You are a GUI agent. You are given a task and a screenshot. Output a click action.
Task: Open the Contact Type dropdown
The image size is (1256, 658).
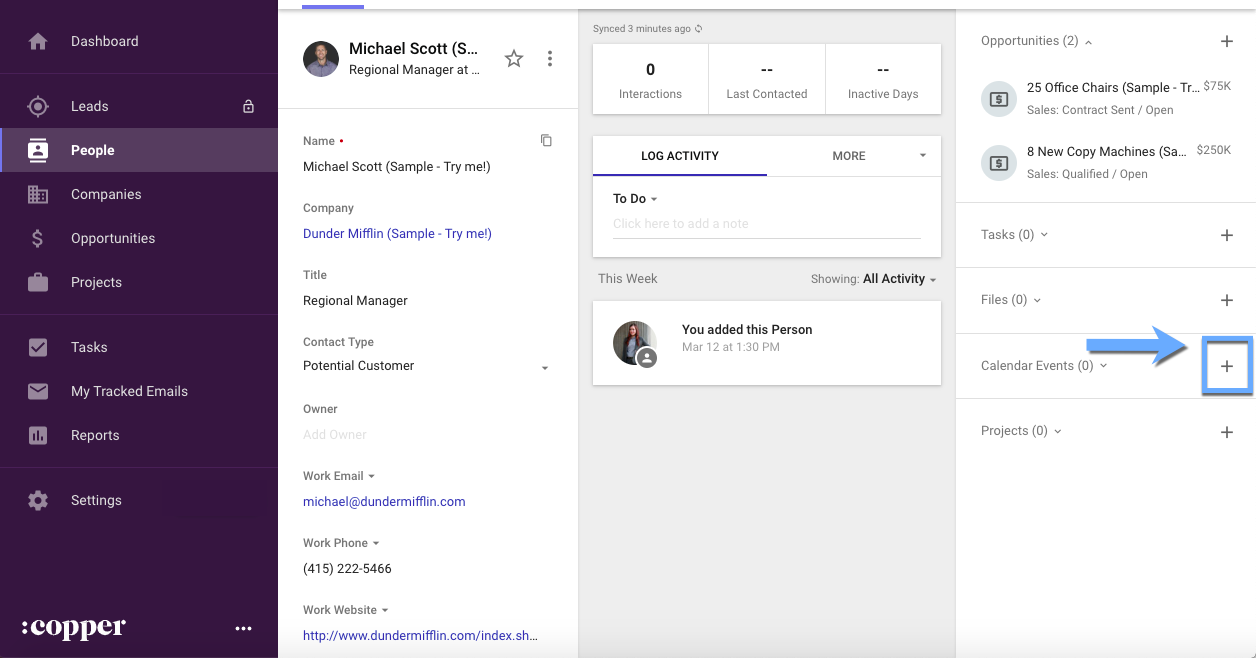[545, 367]
